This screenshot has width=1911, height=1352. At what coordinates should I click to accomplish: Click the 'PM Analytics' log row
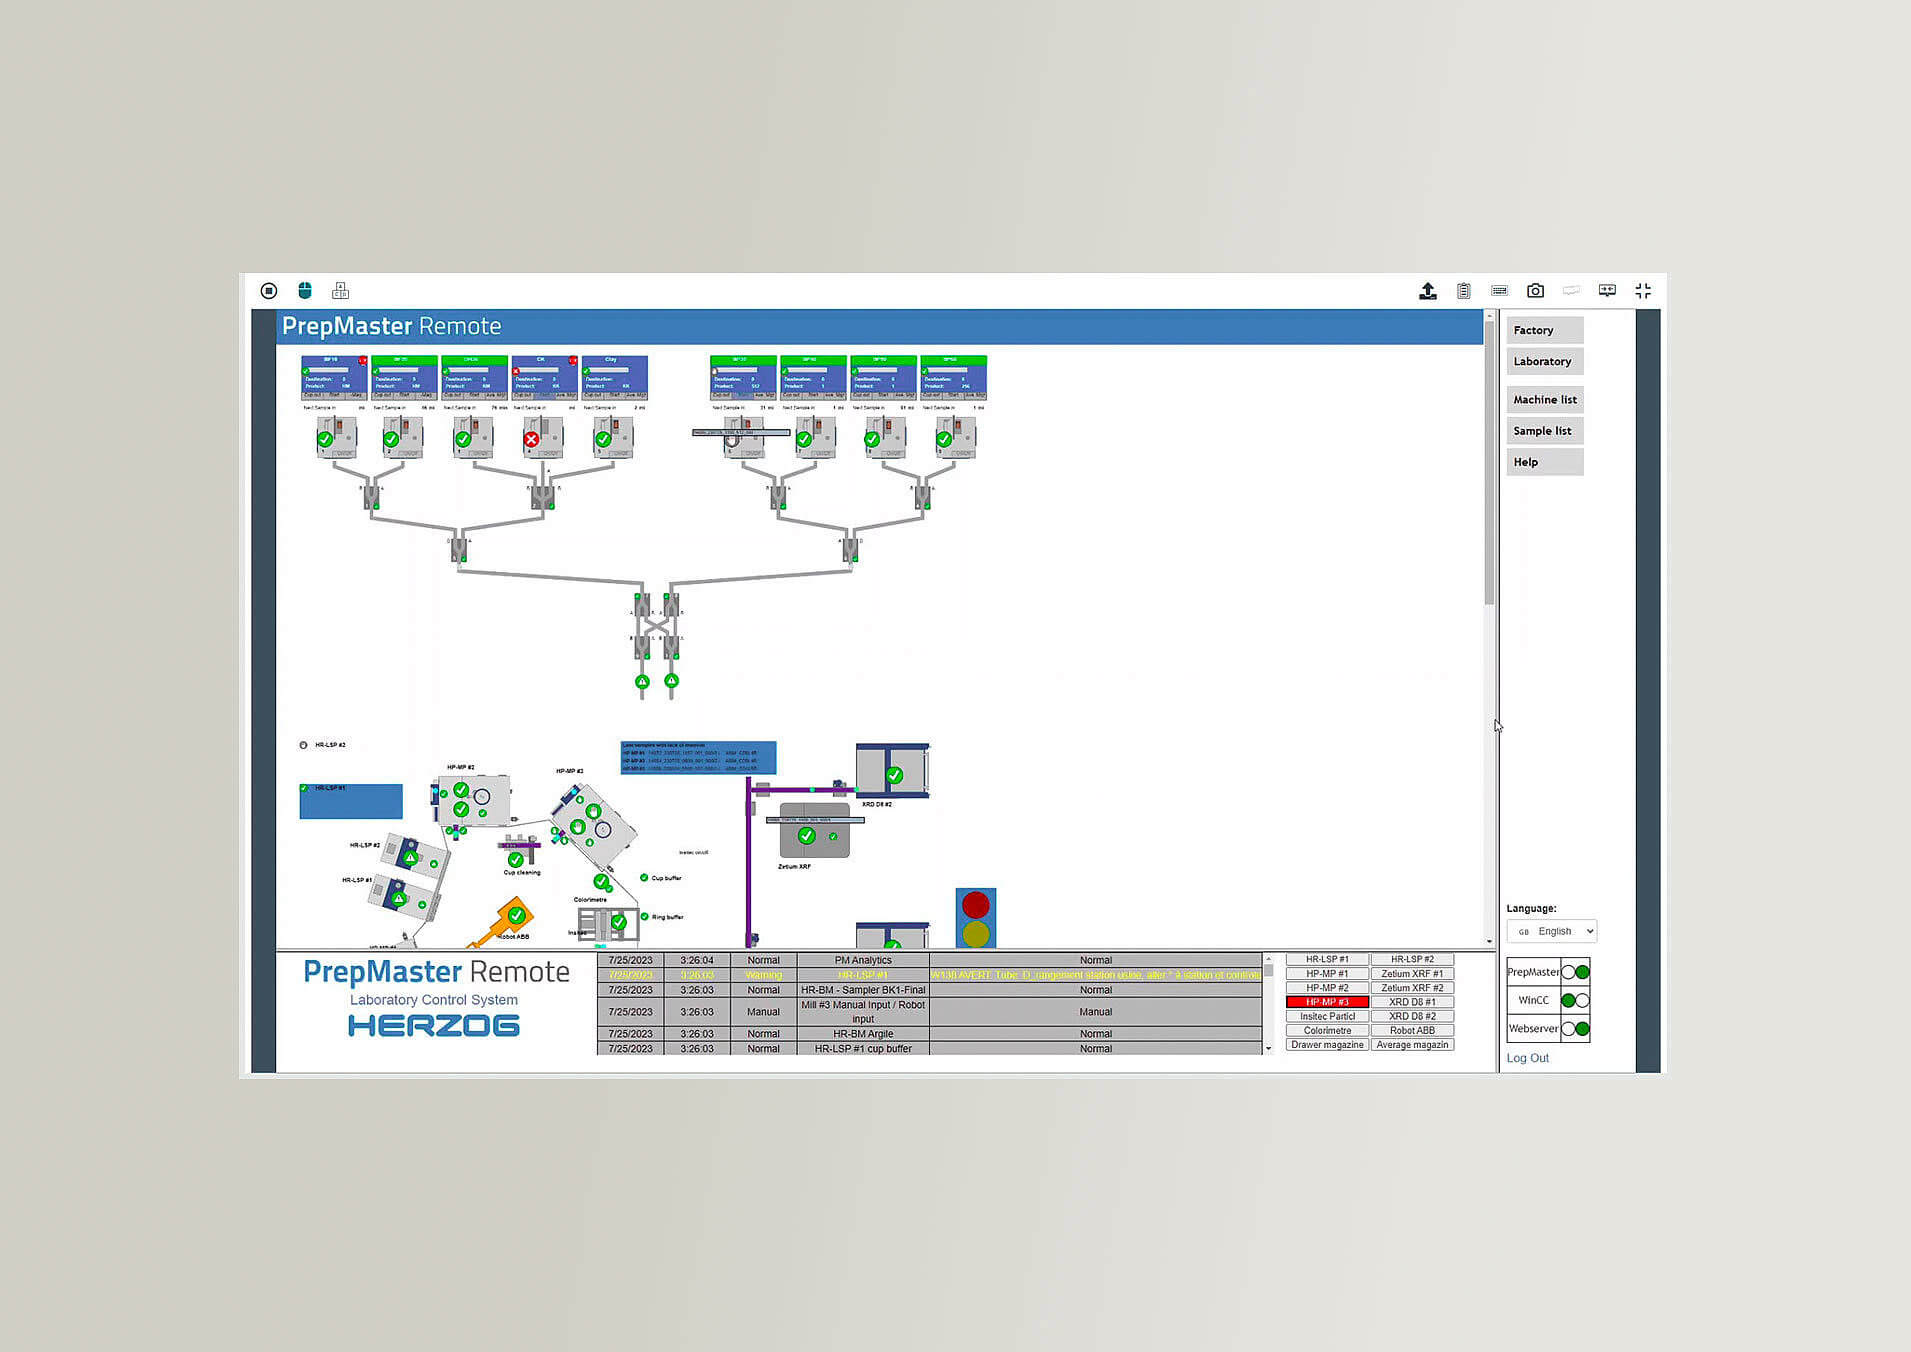click(x=930, y=960)
